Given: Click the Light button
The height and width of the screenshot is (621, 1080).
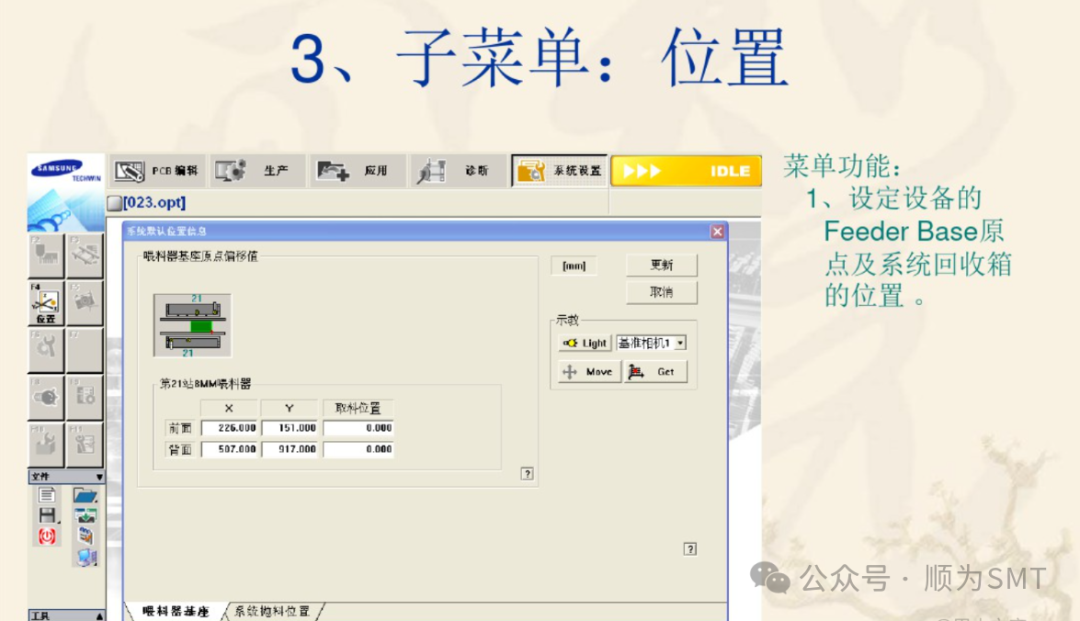Looking at the screenshot, I should point(584,343).
